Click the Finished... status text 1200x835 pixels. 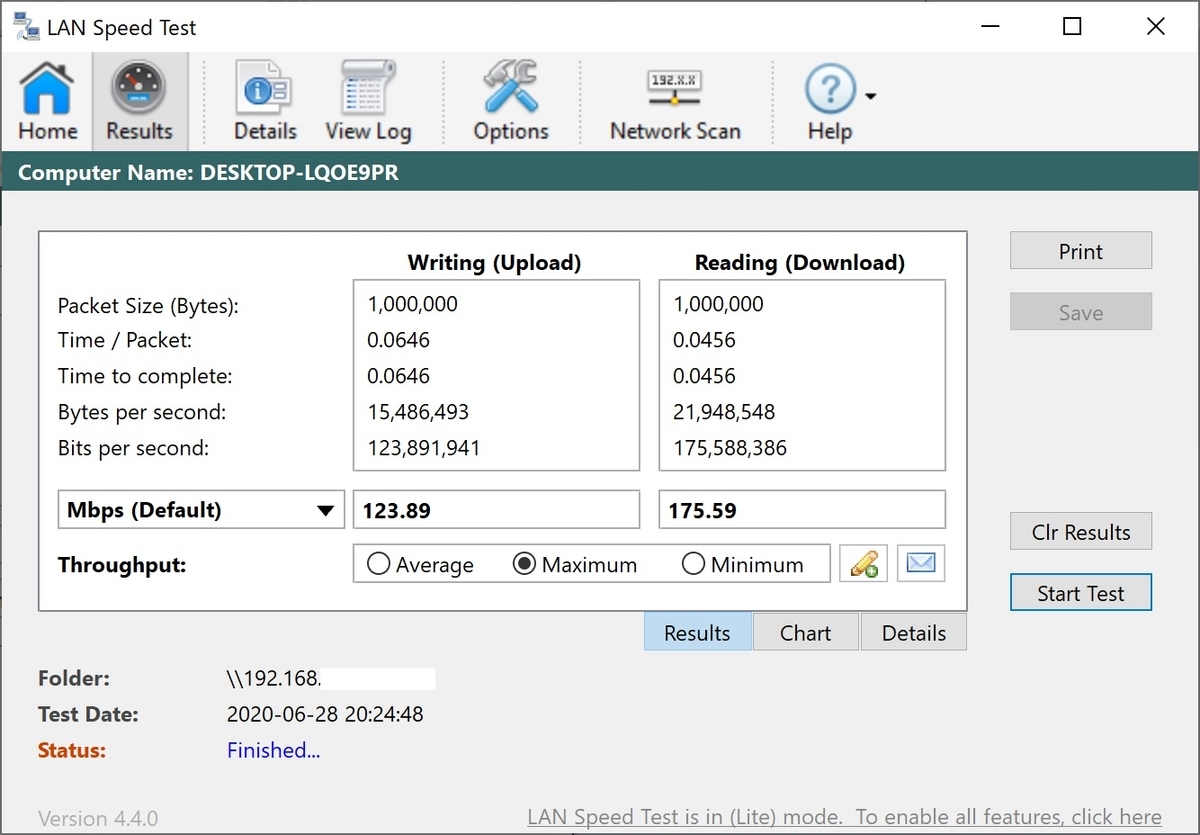click(274, 750)
